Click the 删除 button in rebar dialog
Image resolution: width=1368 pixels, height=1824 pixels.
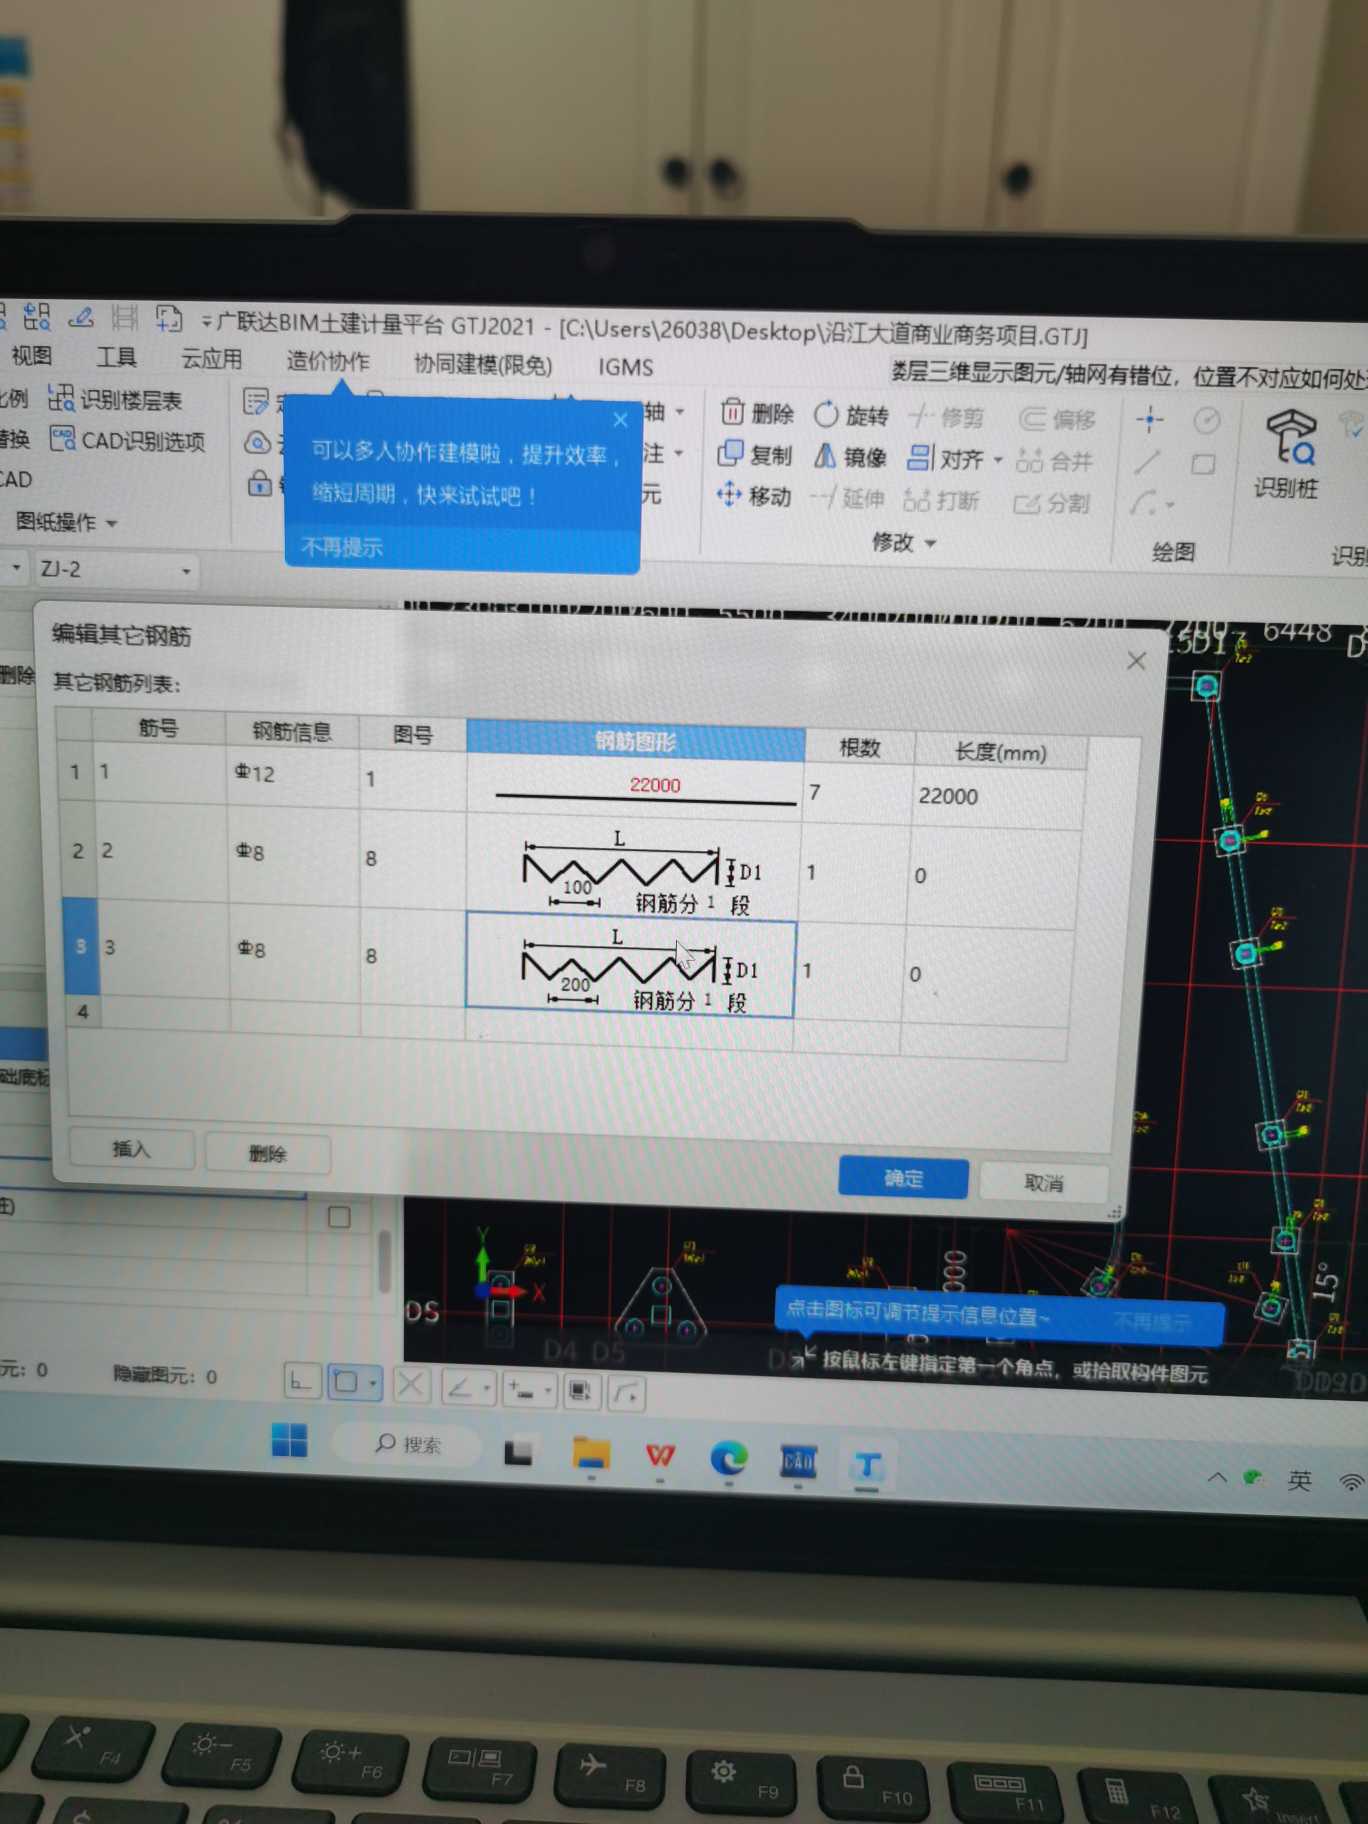coord(267,1153)
